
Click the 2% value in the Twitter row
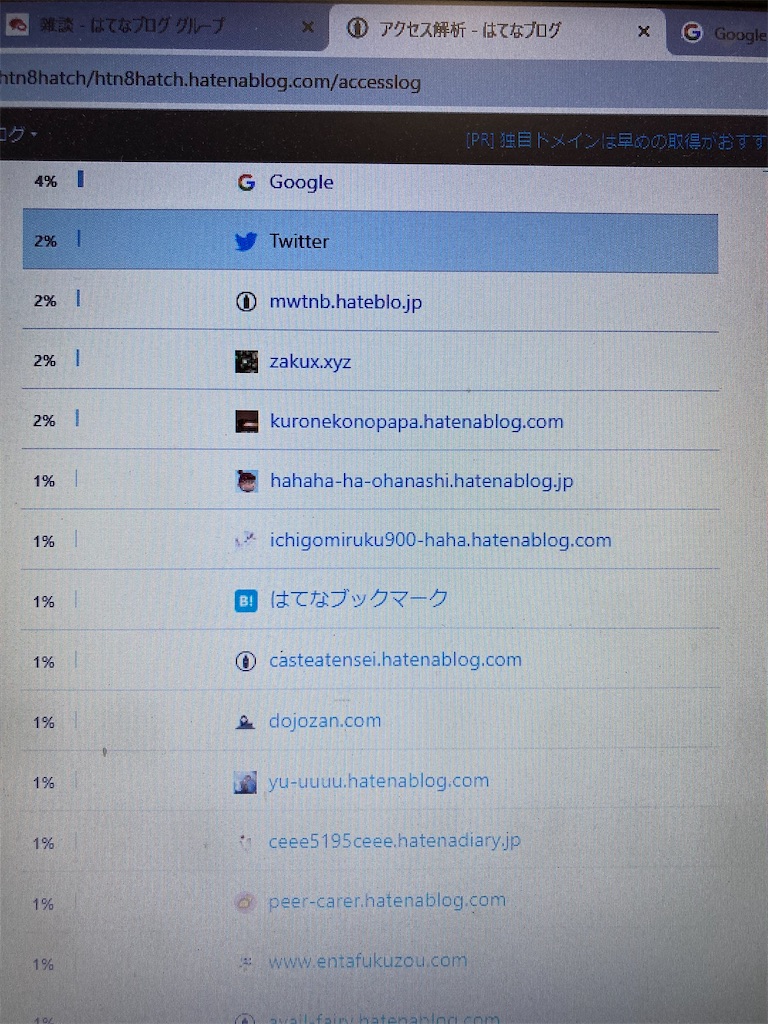pos(45,241)
